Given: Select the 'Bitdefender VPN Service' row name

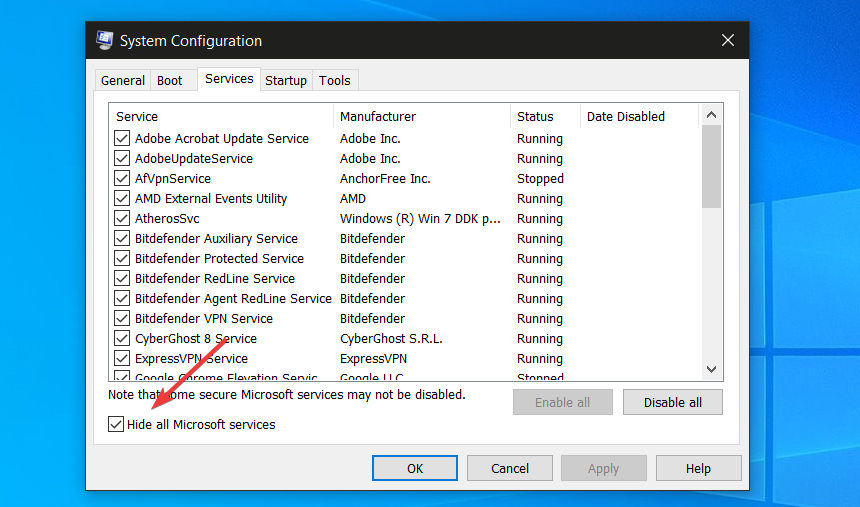Looking at the screenshot, I should (203, 319).
